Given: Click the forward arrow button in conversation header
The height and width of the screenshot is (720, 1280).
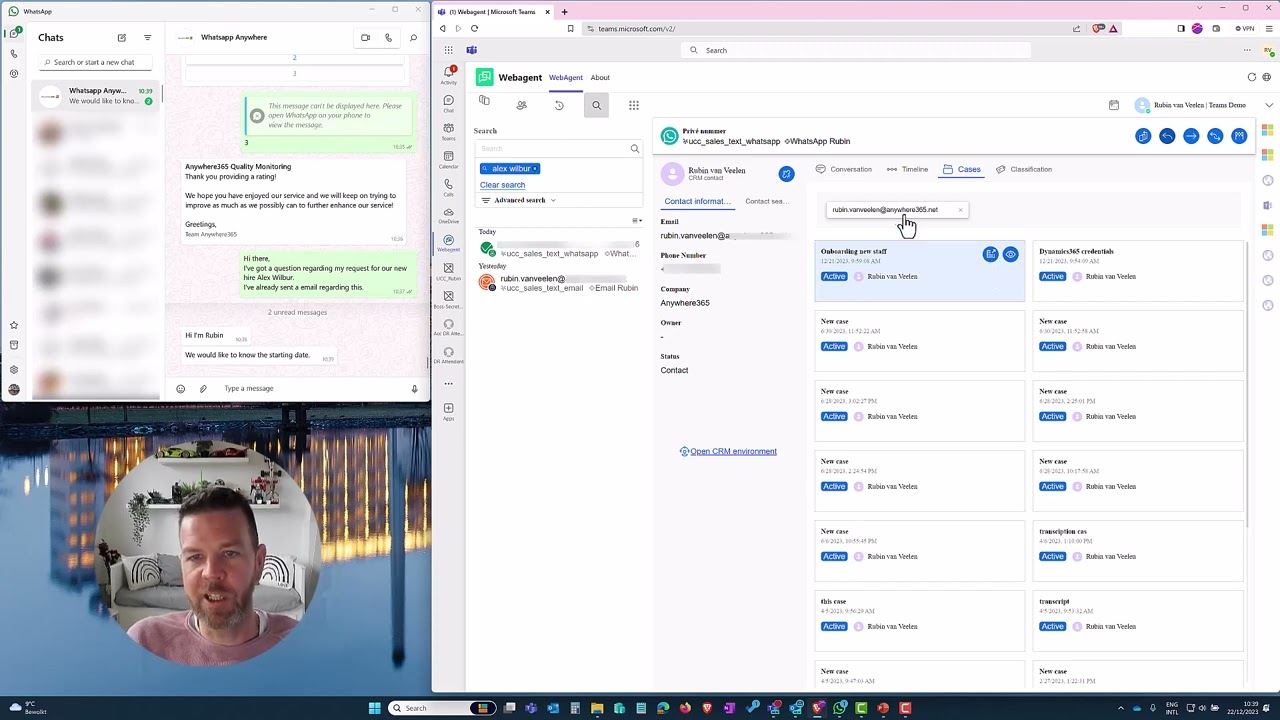Looking at the screenshot, I should pyautogui.click(x=1191, y=136).
